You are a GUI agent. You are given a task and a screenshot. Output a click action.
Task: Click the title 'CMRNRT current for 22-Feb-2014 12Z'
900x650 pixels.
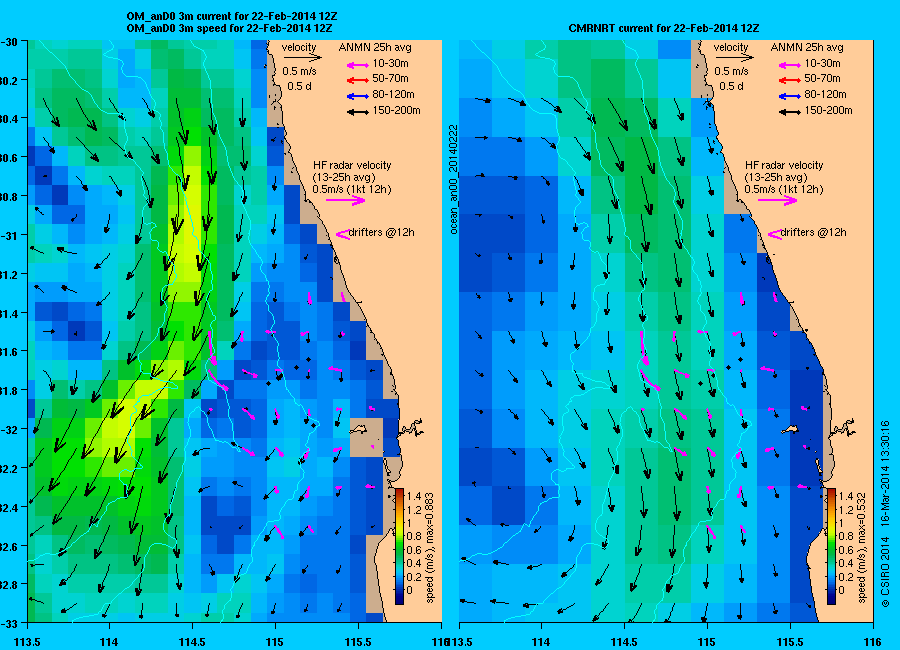point(664,28)
